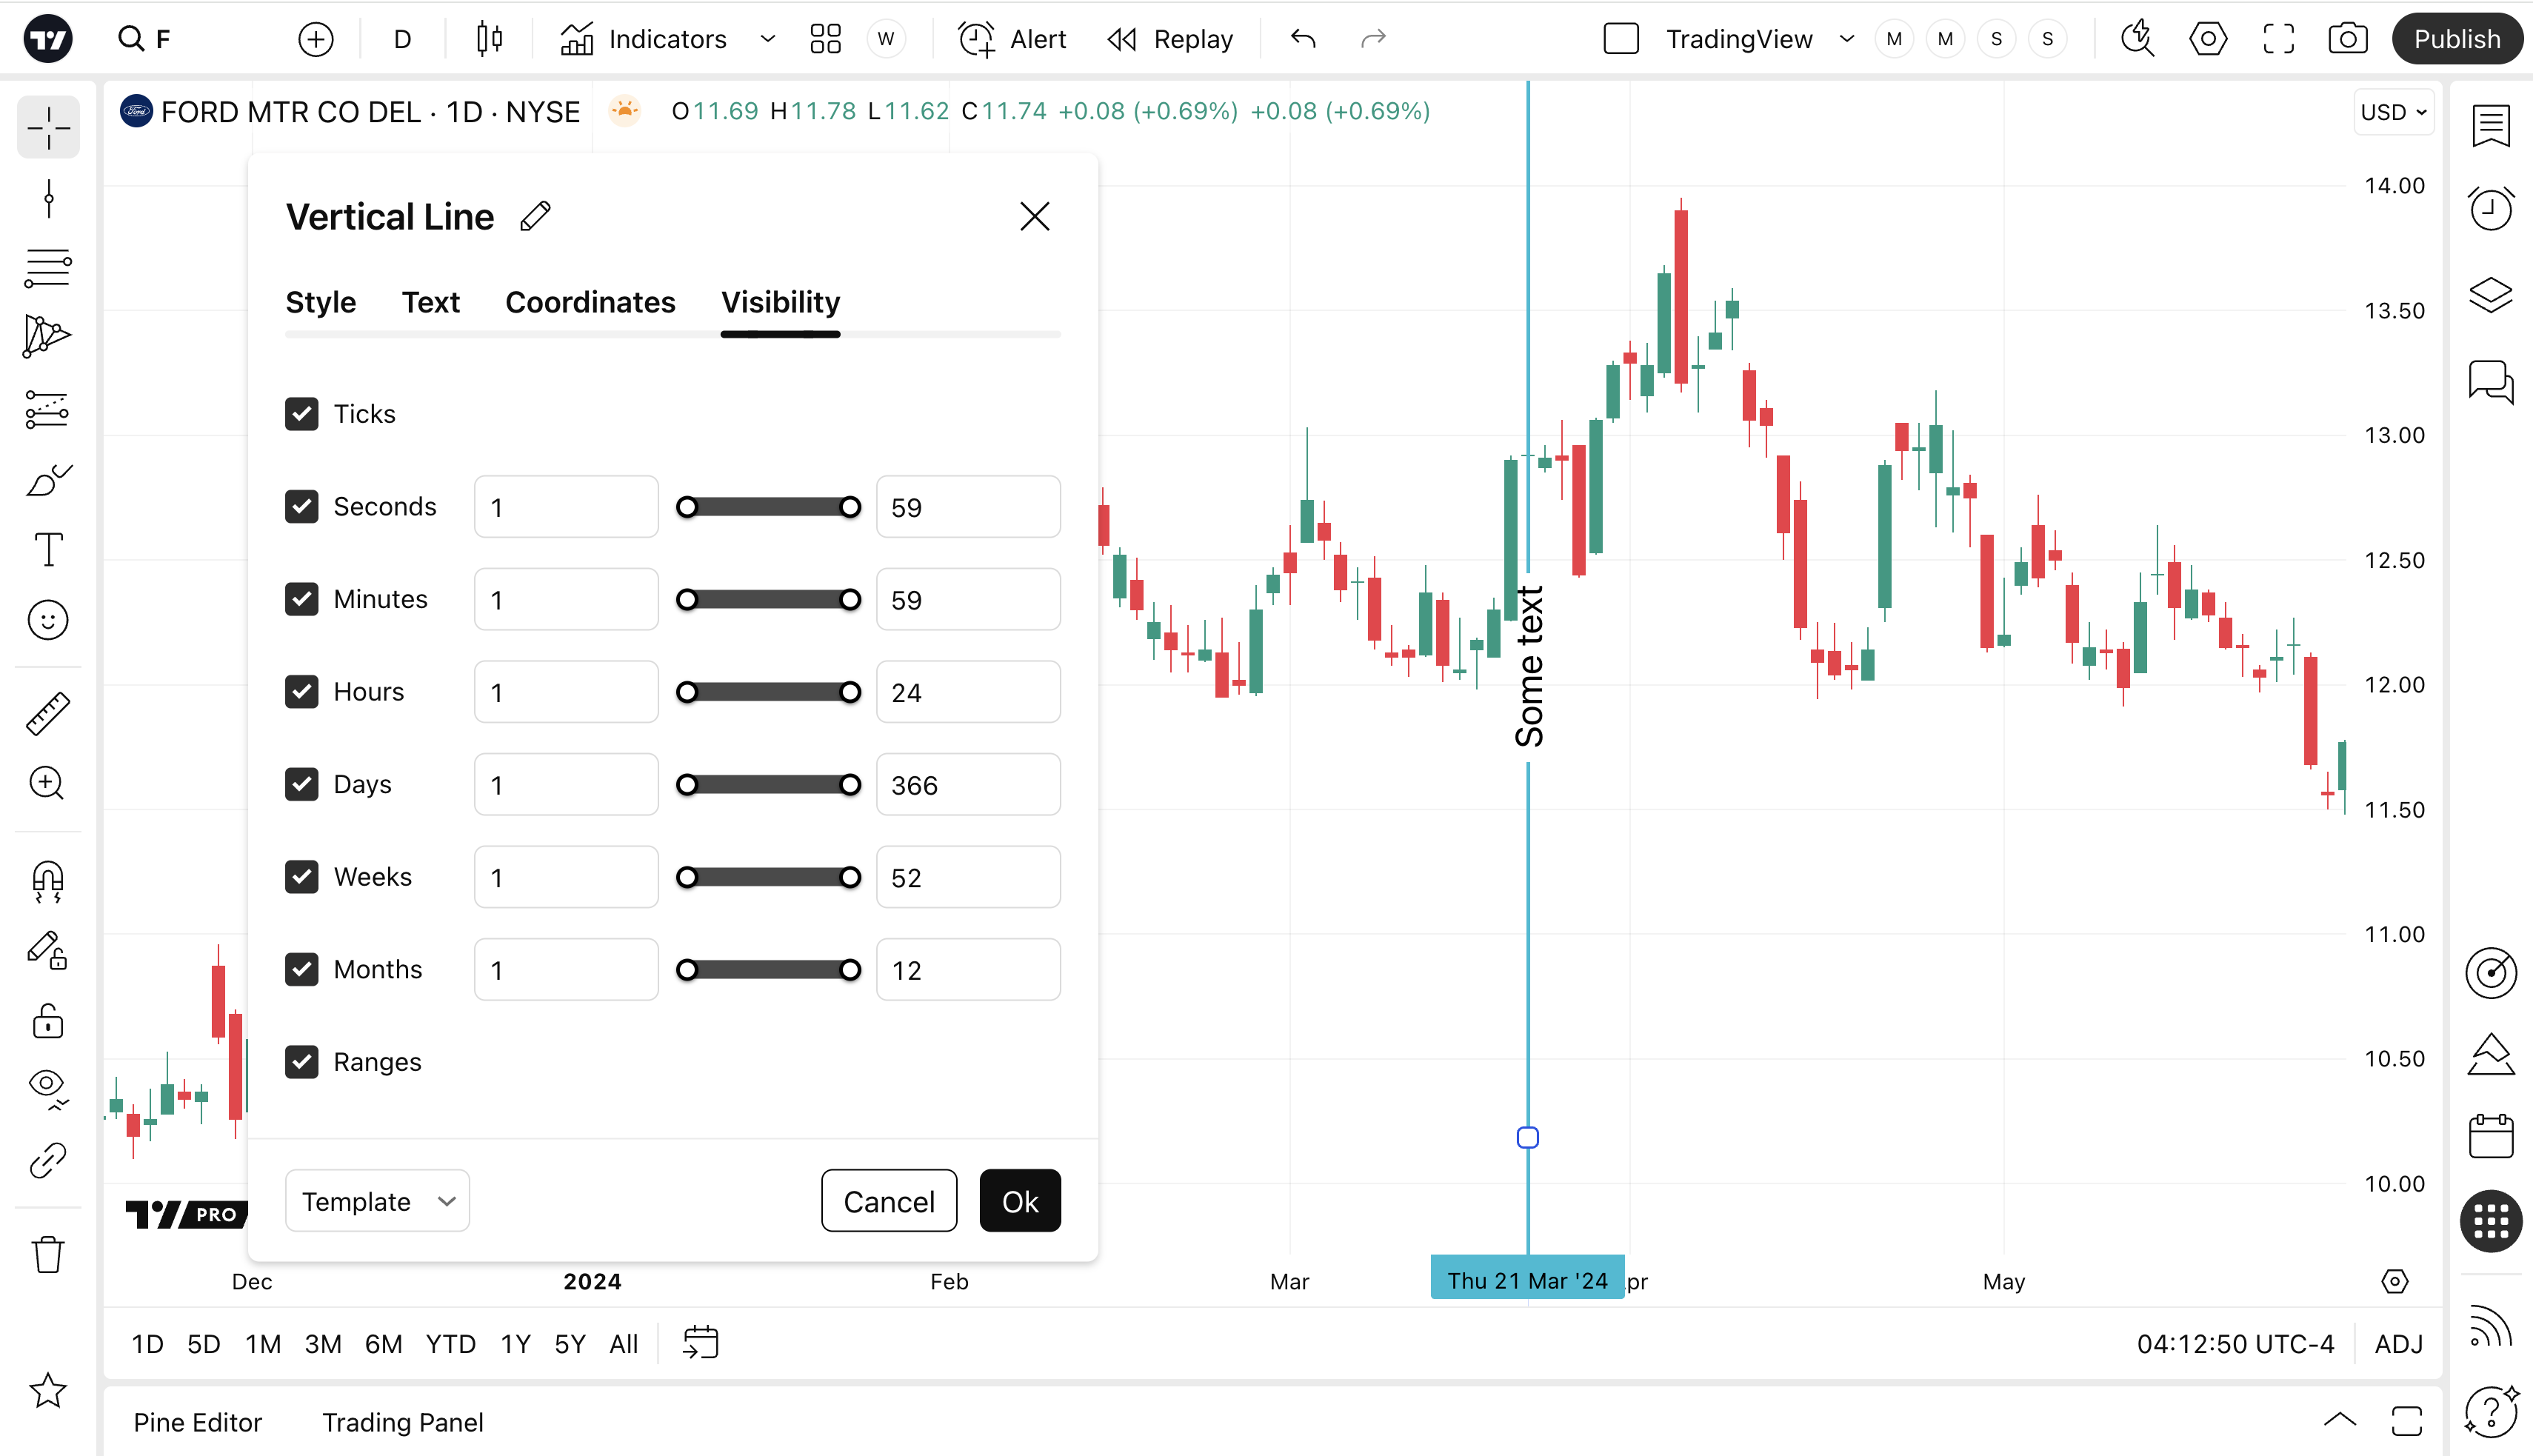2533x1456 pixels.
Task: Open the emoji icons tool
Action: click(47, 620)
